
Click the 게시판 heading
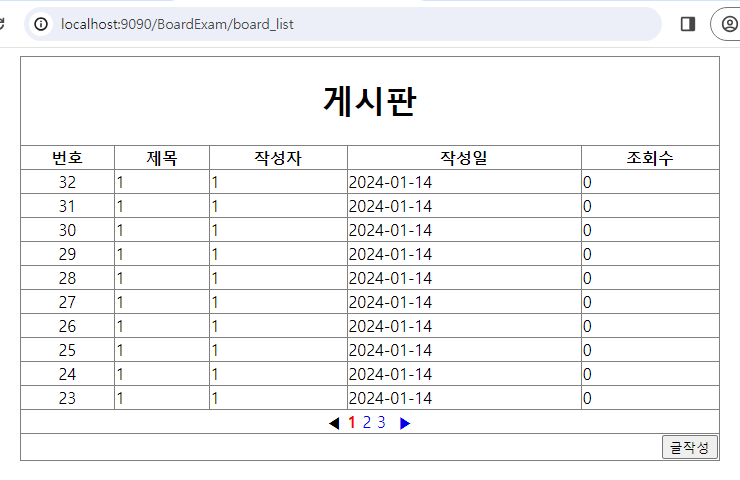point(370,101)
